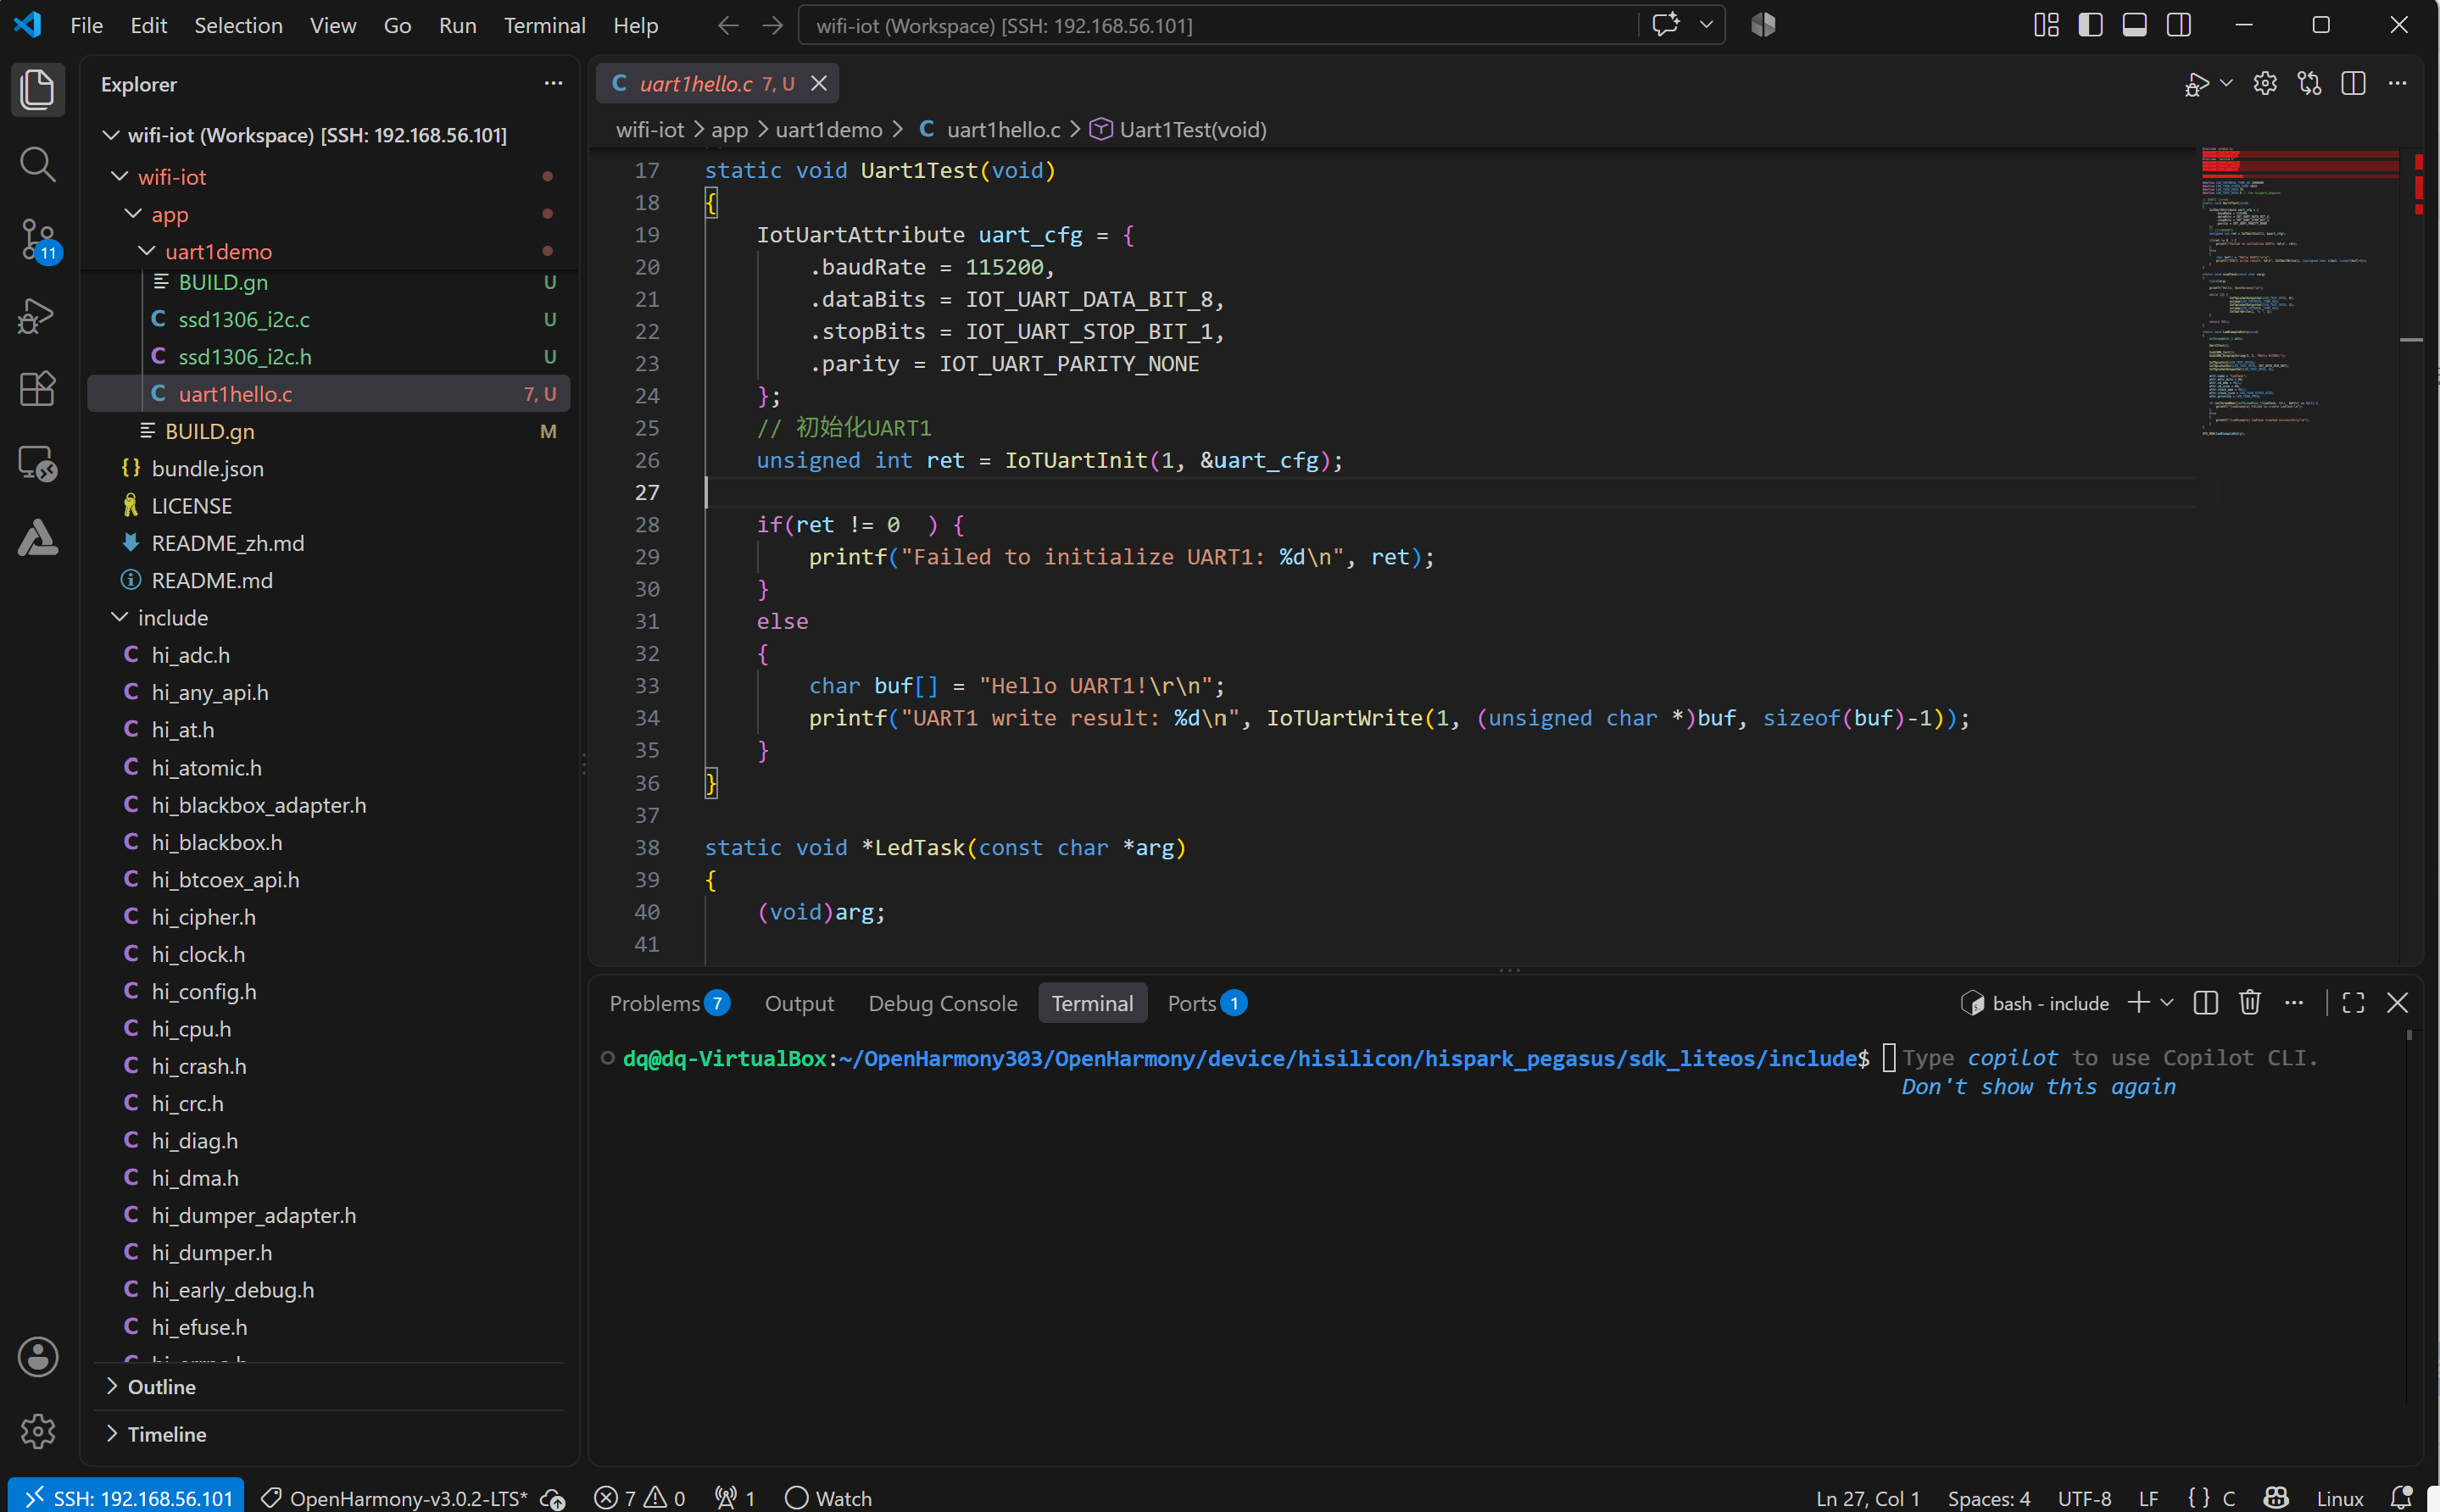Screen dimensions: 2440x1512
Task: Open launch profile dropdown next to new terminal
Action: [2167, 1003]
